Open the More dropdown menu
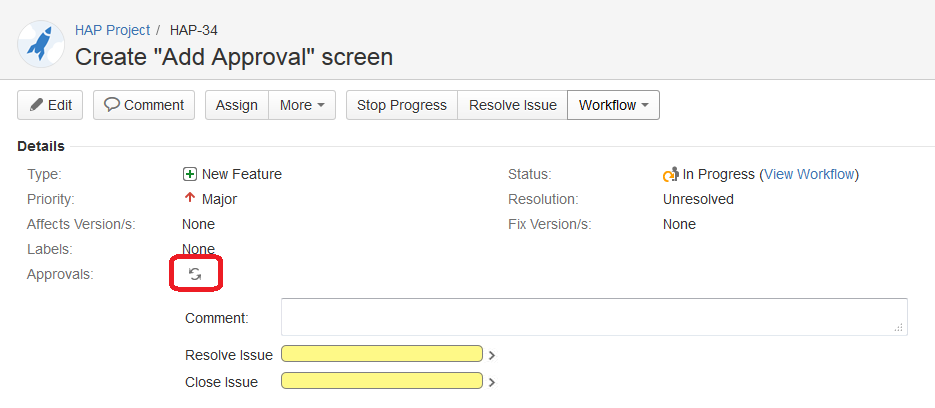 click(x=302, y=105)
